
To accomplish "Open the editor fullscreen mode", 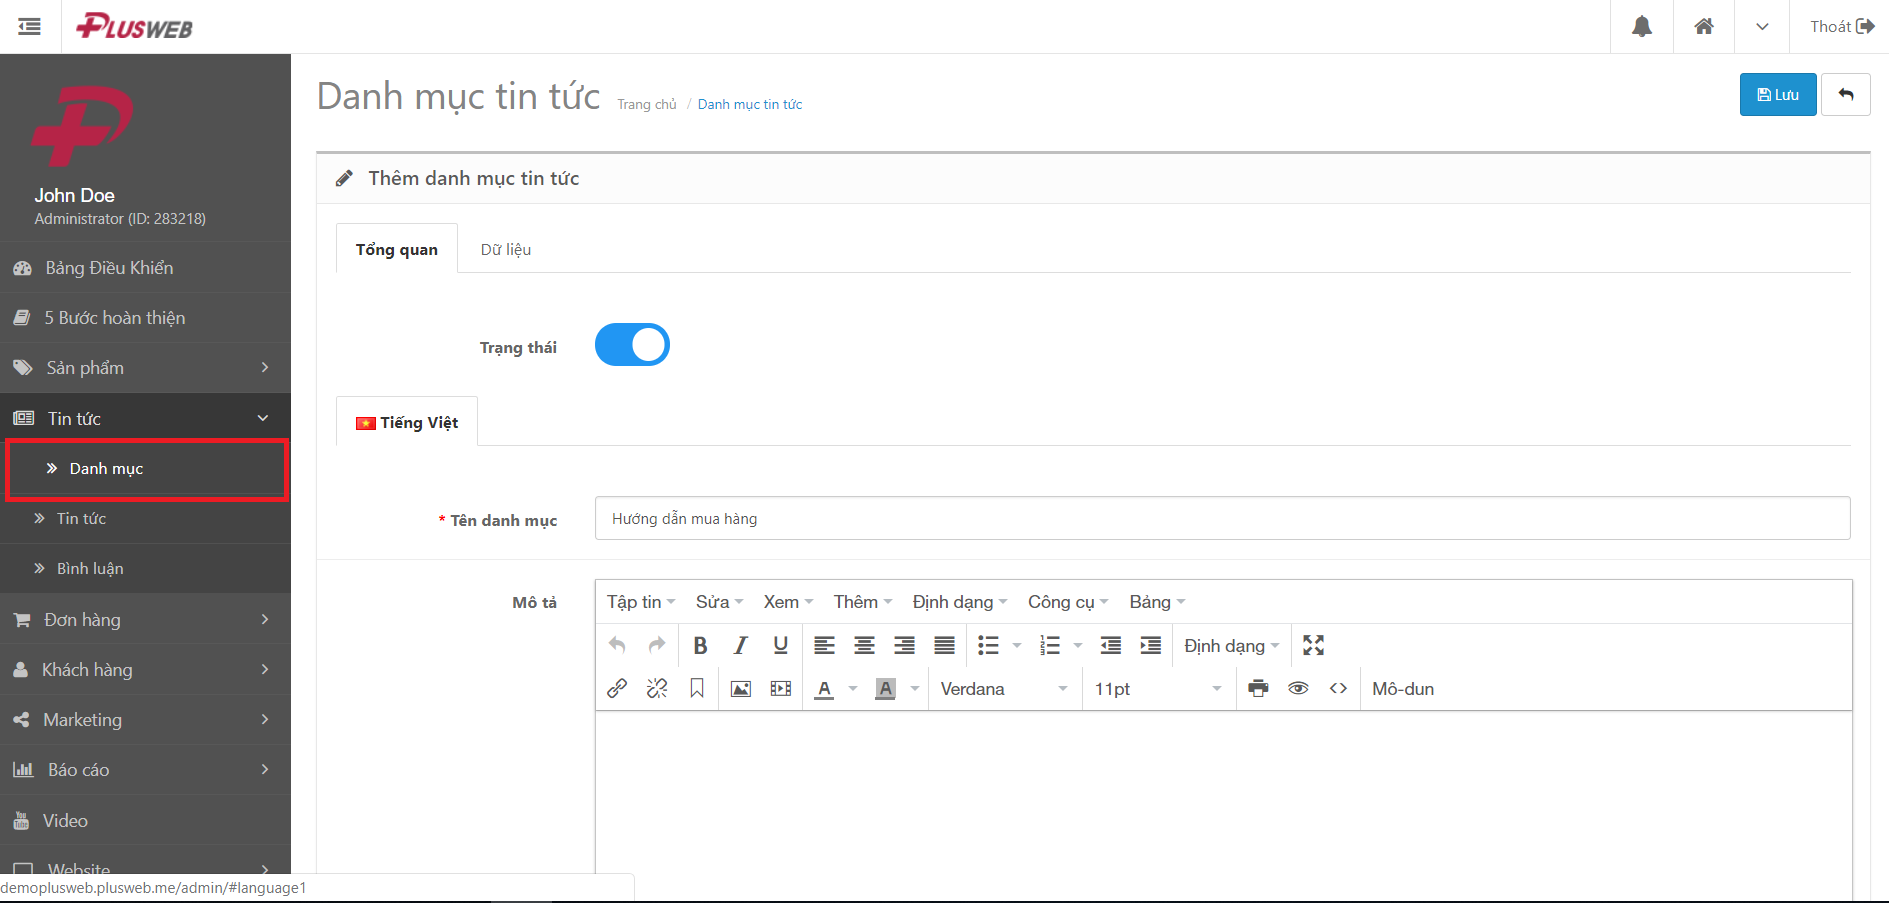I will (1313, 646).
